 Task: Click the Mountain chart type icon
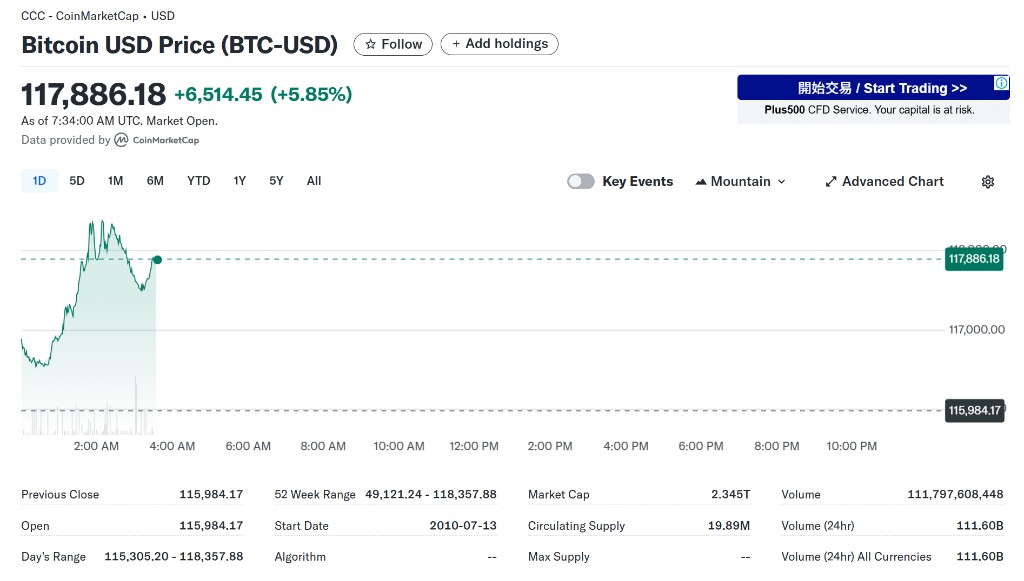tap(701, 181)
